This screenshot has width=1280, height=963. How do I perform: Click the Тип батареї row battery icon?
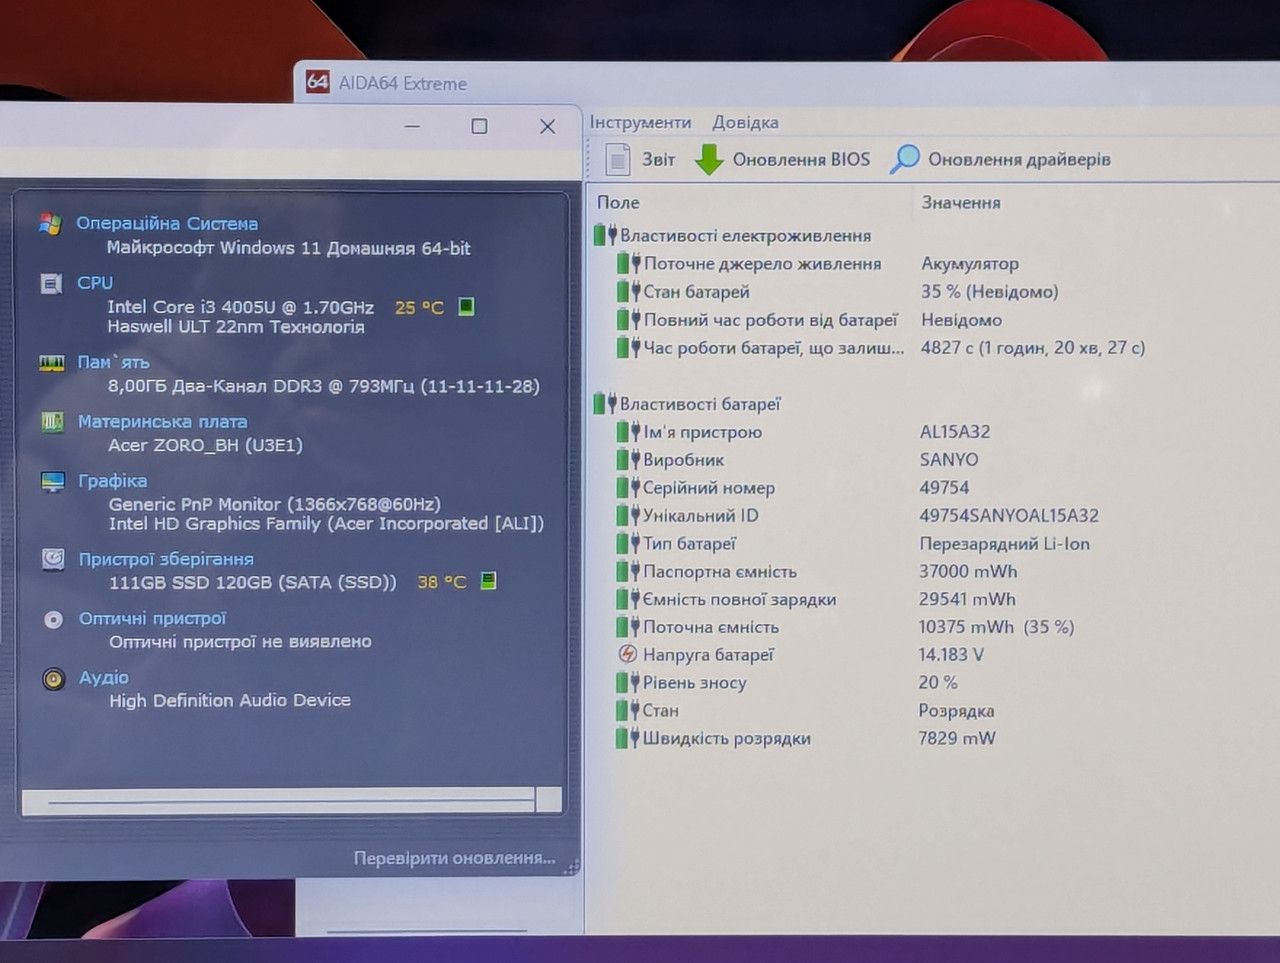628,543
